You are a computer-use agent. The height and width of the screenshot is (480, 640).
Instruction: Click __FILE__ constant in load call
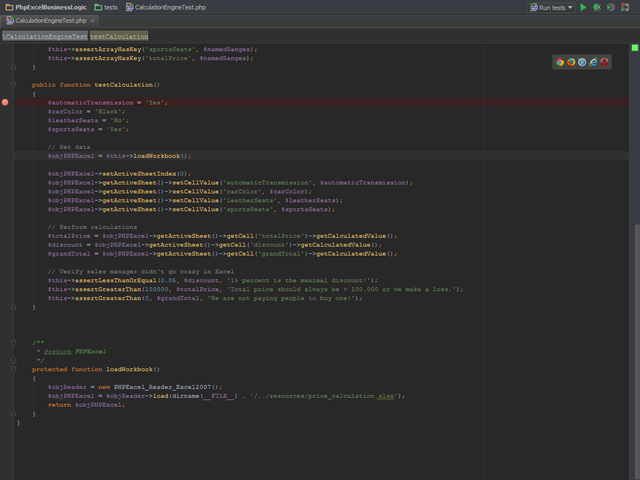click(219, 396)
